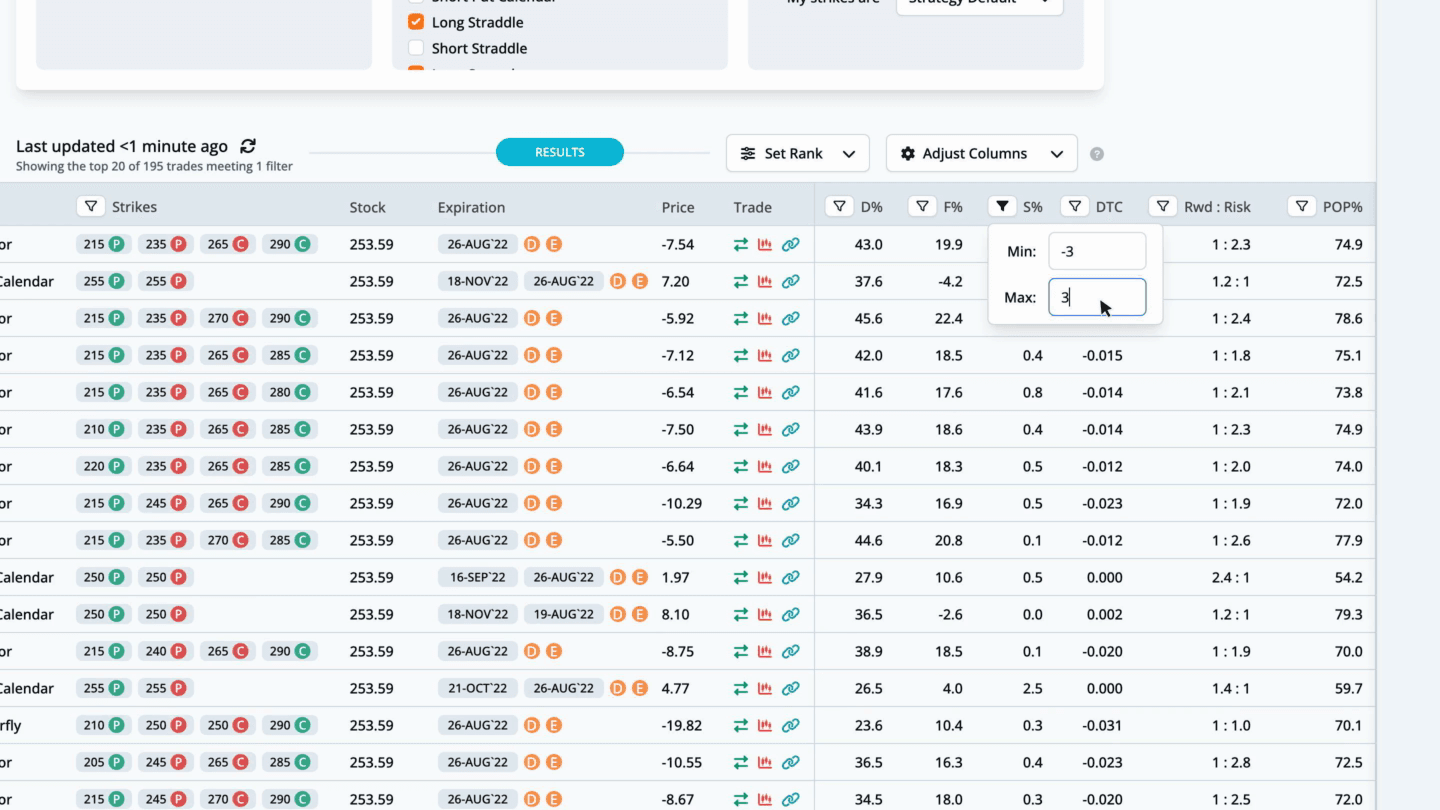Viewport: 1440px width, 810px height.
Task: Click the 19-AUG'22 expiration chip
Action: [564, 614]
